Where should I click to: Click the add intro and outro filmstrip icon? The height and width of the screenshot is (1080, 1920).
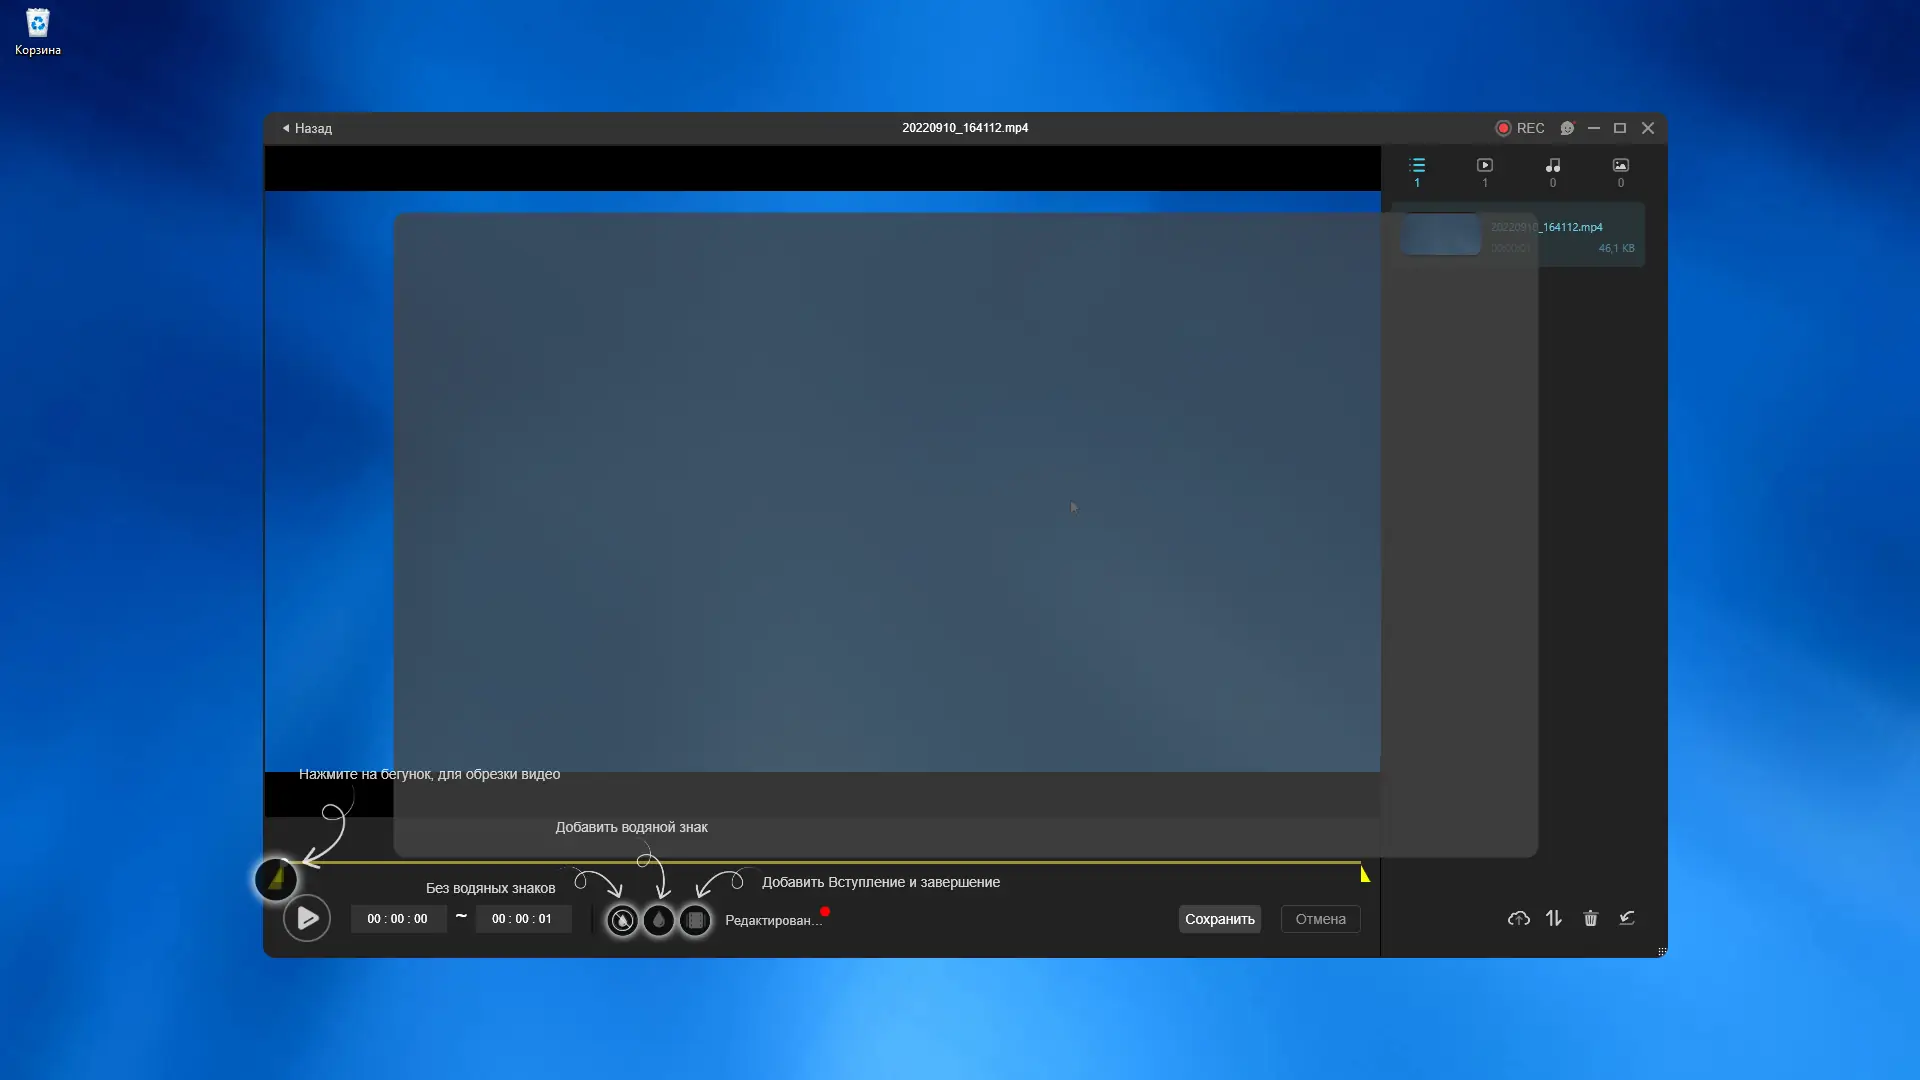click(x=696, y=920)
